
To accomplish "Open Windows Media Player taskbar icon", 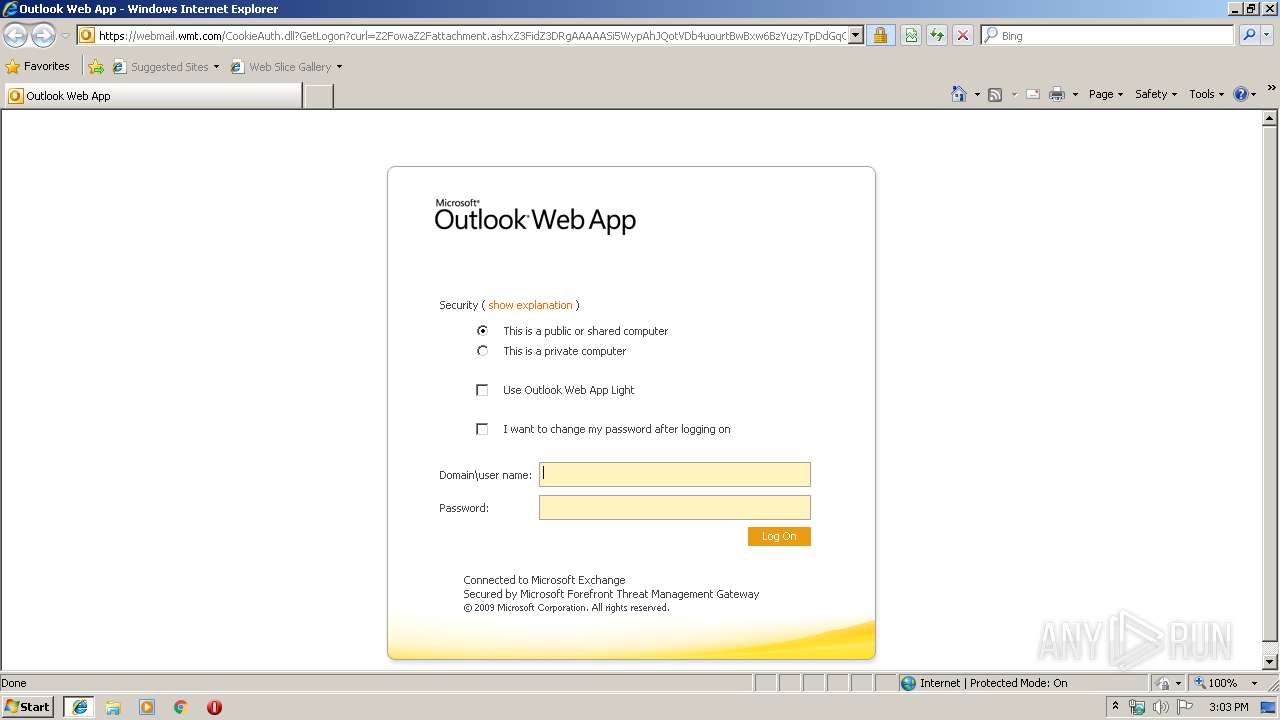I will (147, 707).
